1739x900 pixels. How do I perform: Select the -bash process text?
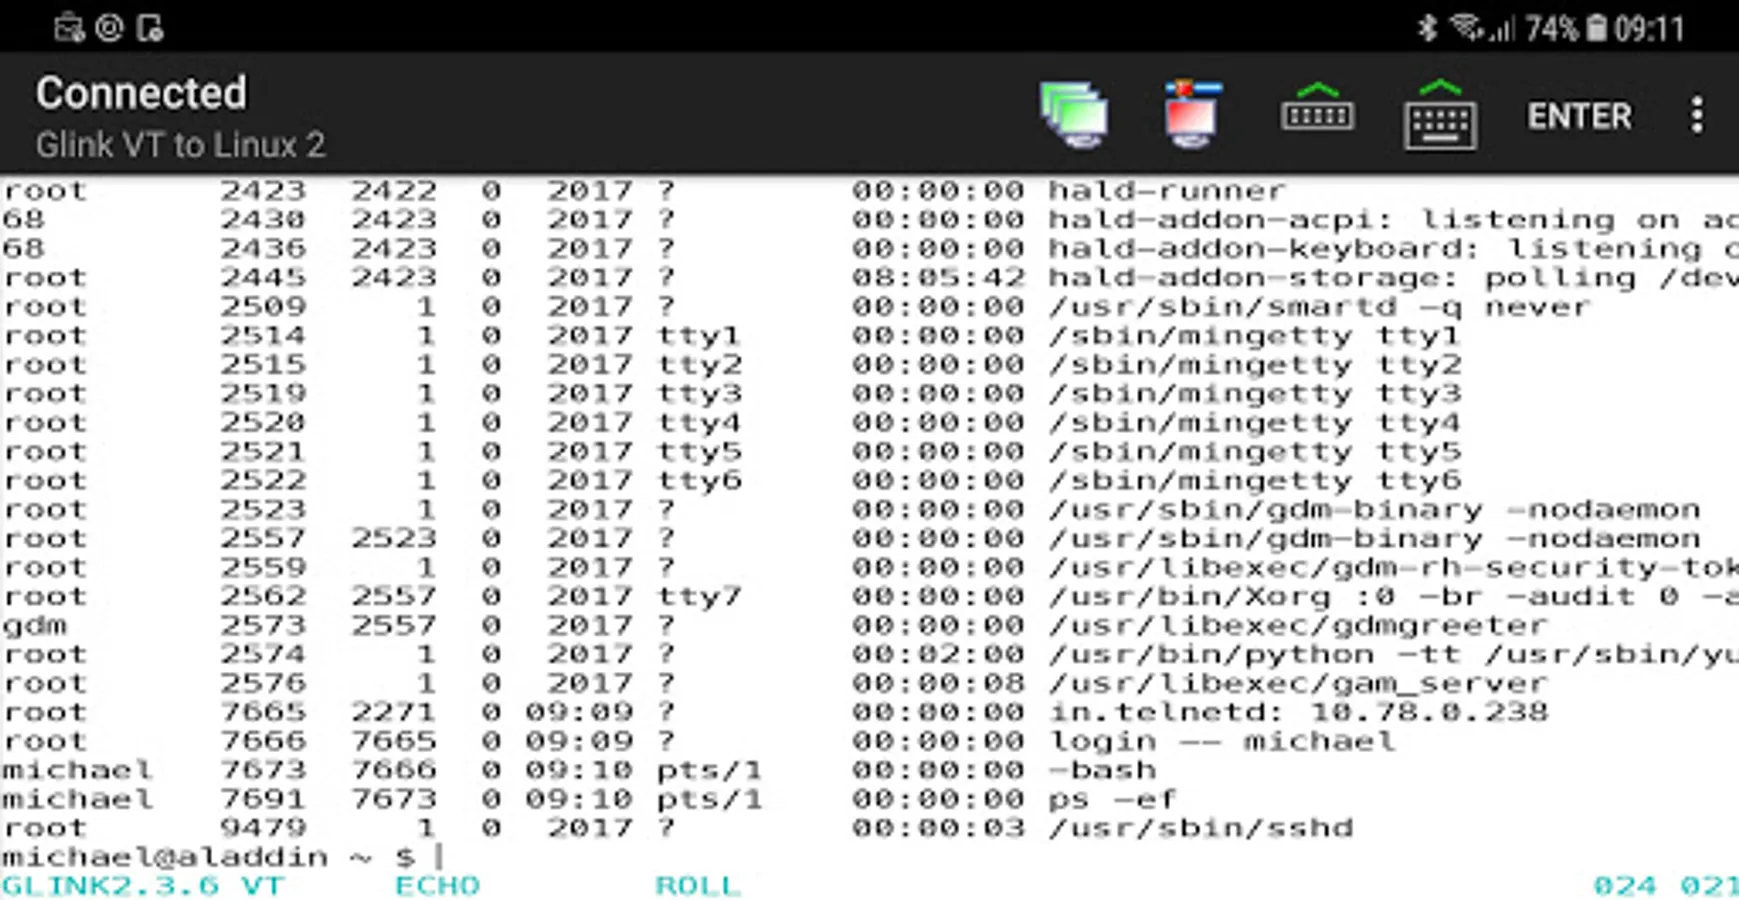pyautogui.click(x=1102, y=770)
